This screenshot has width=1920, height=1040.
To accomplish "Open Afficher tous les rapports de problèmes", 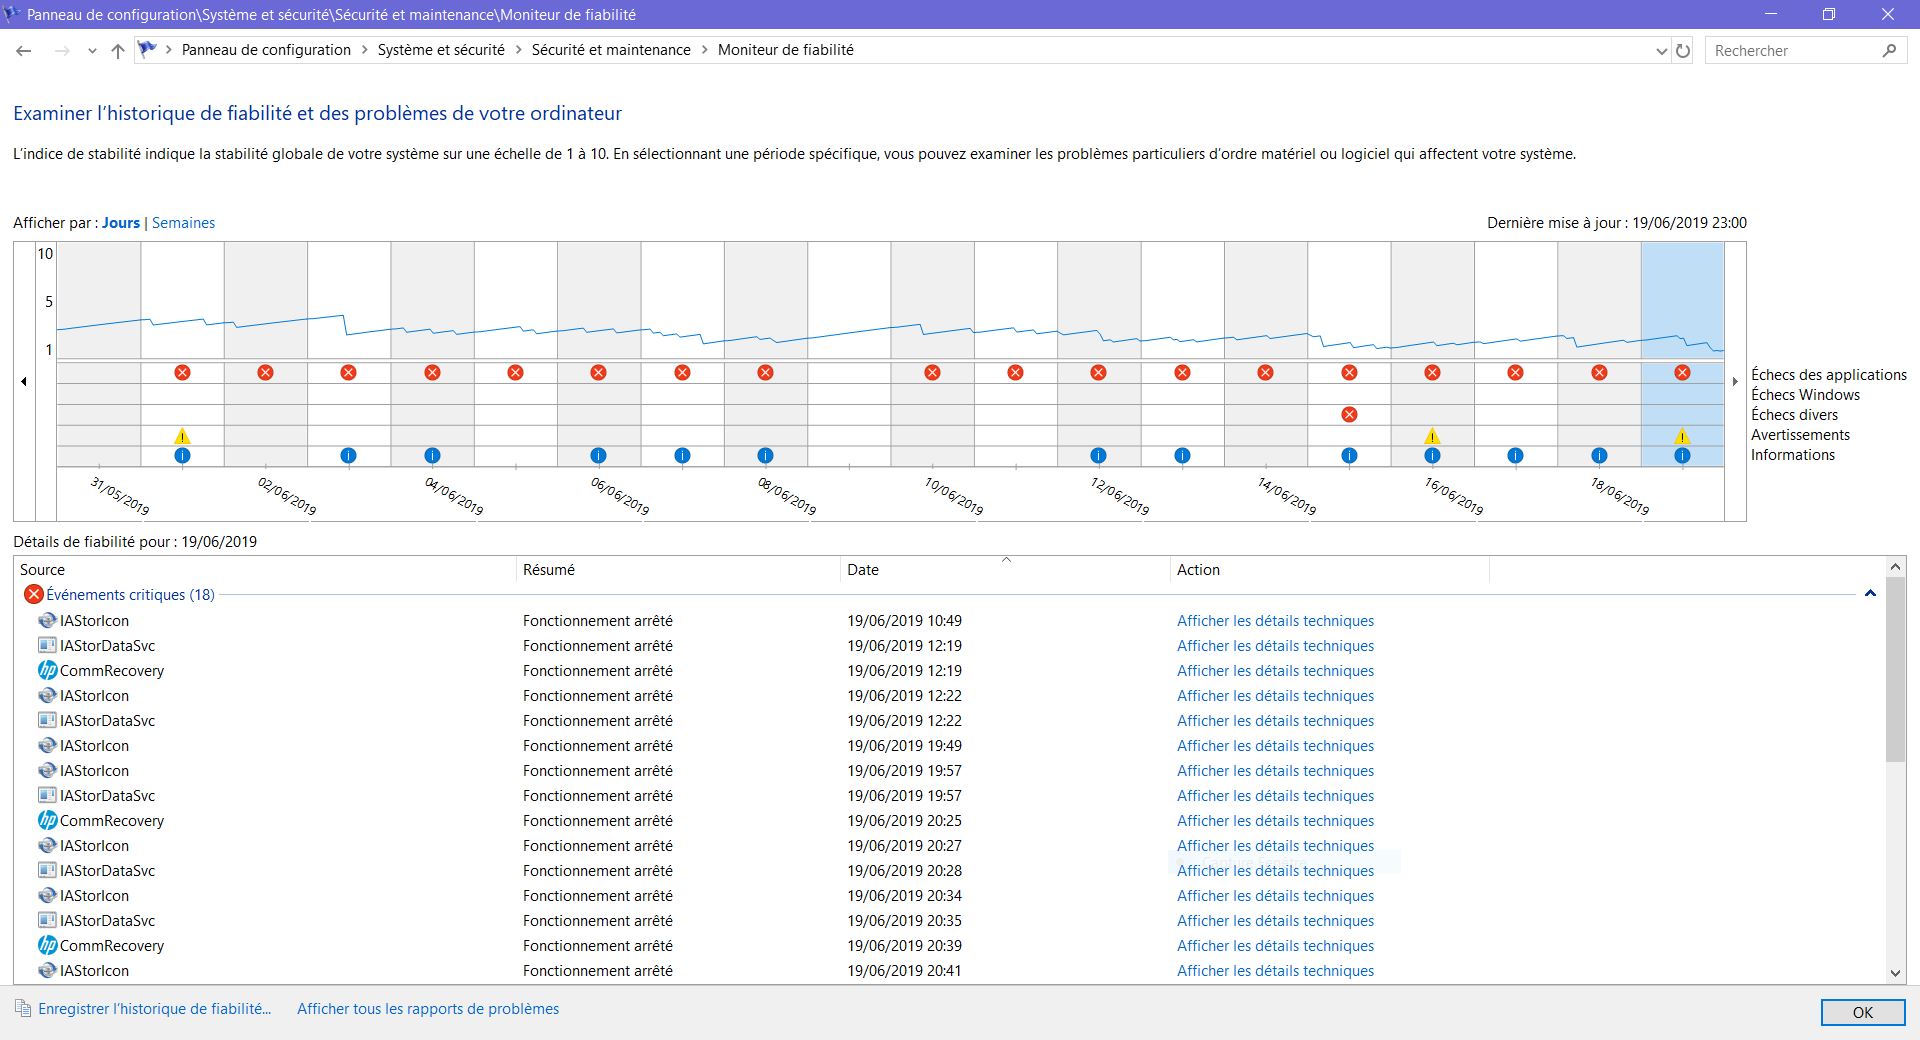I will (428, 1009).
